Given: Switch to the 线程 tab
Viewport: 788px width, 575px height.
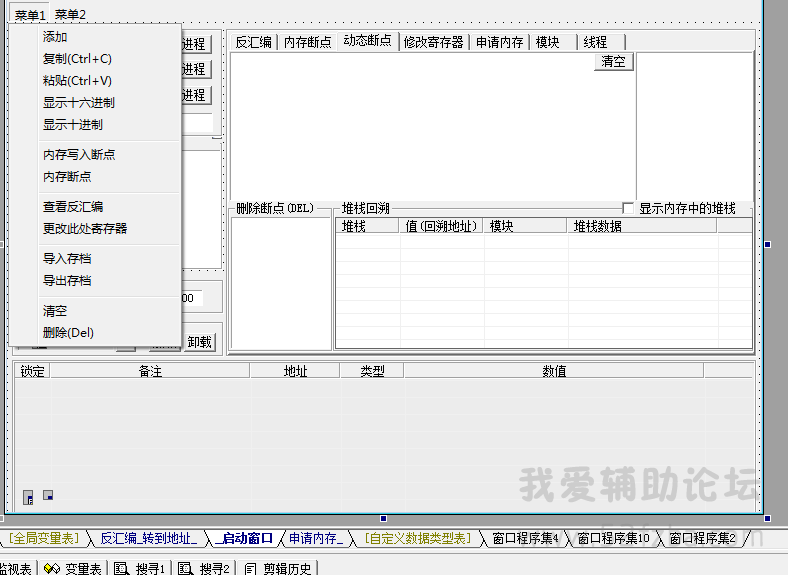Looking at the screenshot, I should [x=595, y=42].
